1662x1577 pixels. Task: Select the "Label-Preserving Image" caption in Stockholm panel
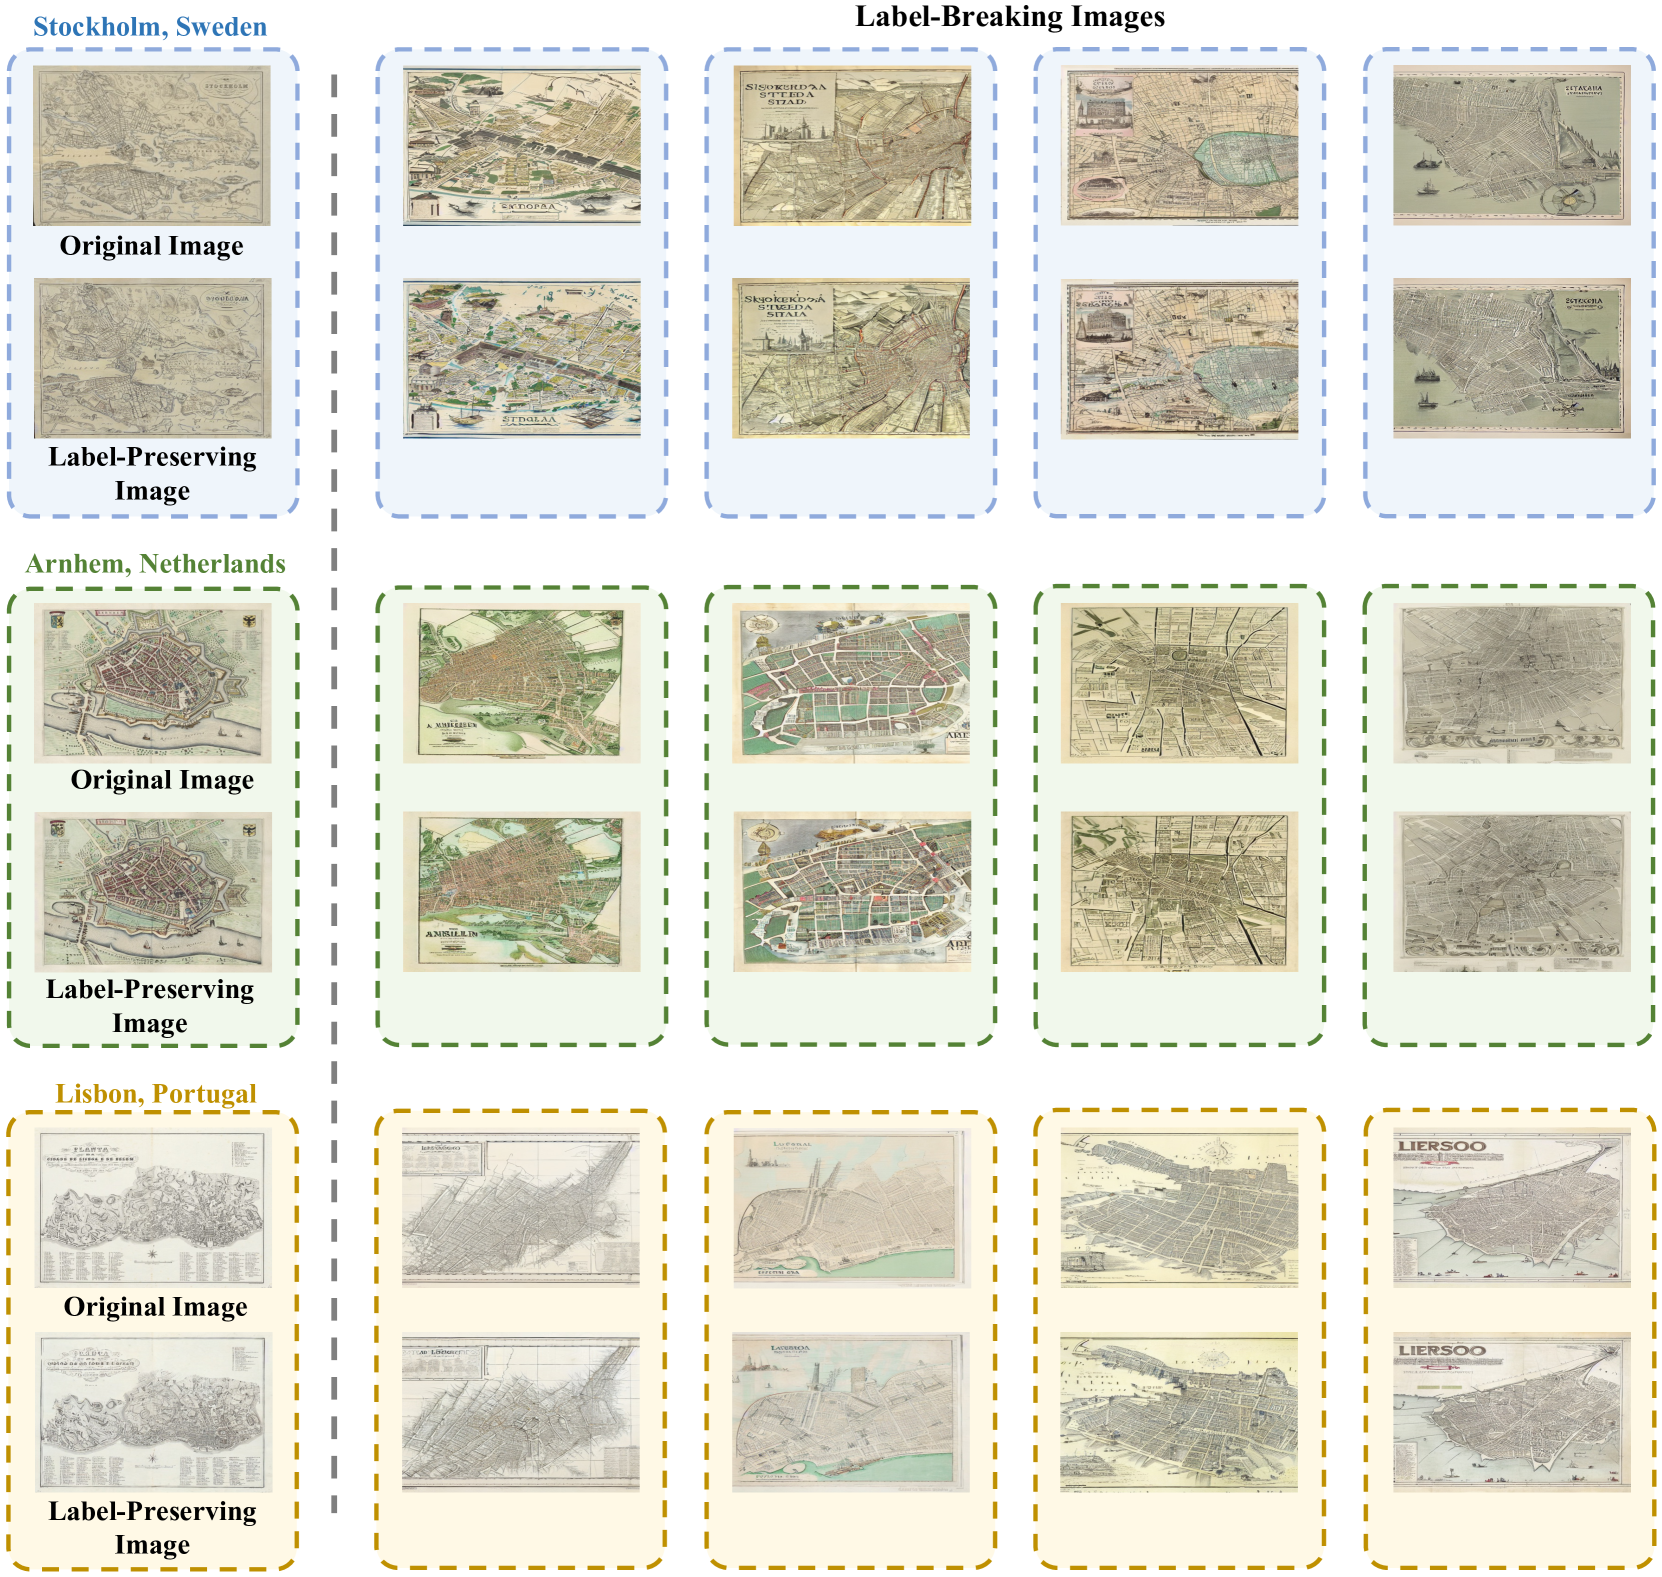152,473
